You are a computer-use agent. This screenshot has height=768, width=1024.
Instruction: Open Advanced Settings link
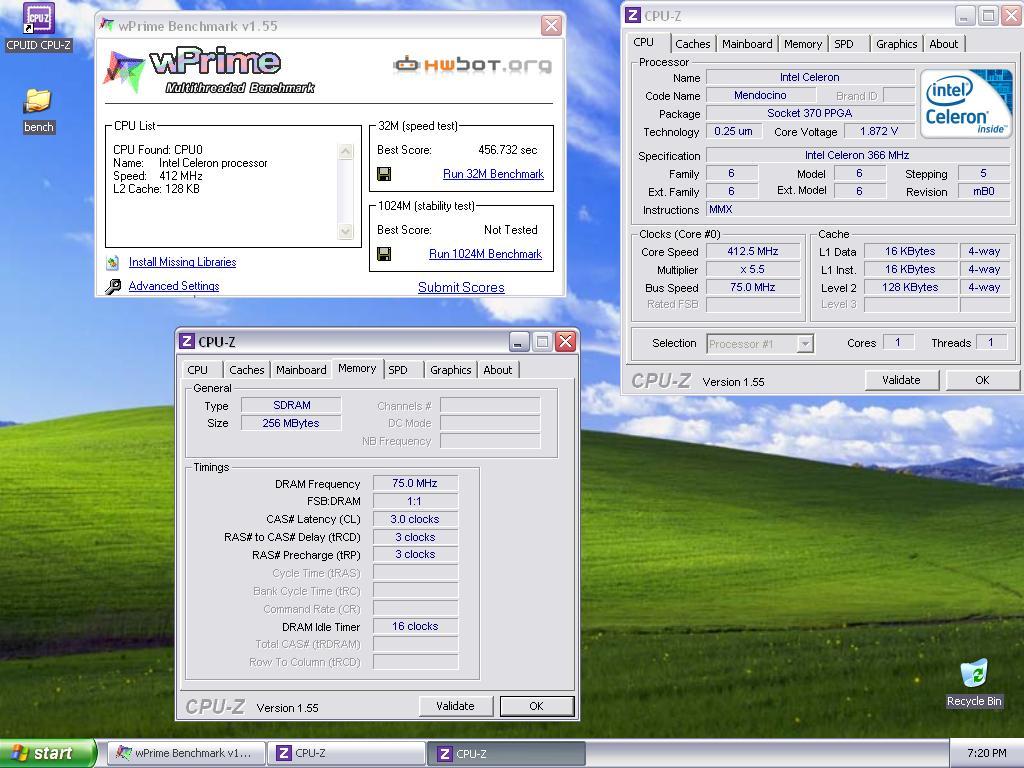pos(174,286)
